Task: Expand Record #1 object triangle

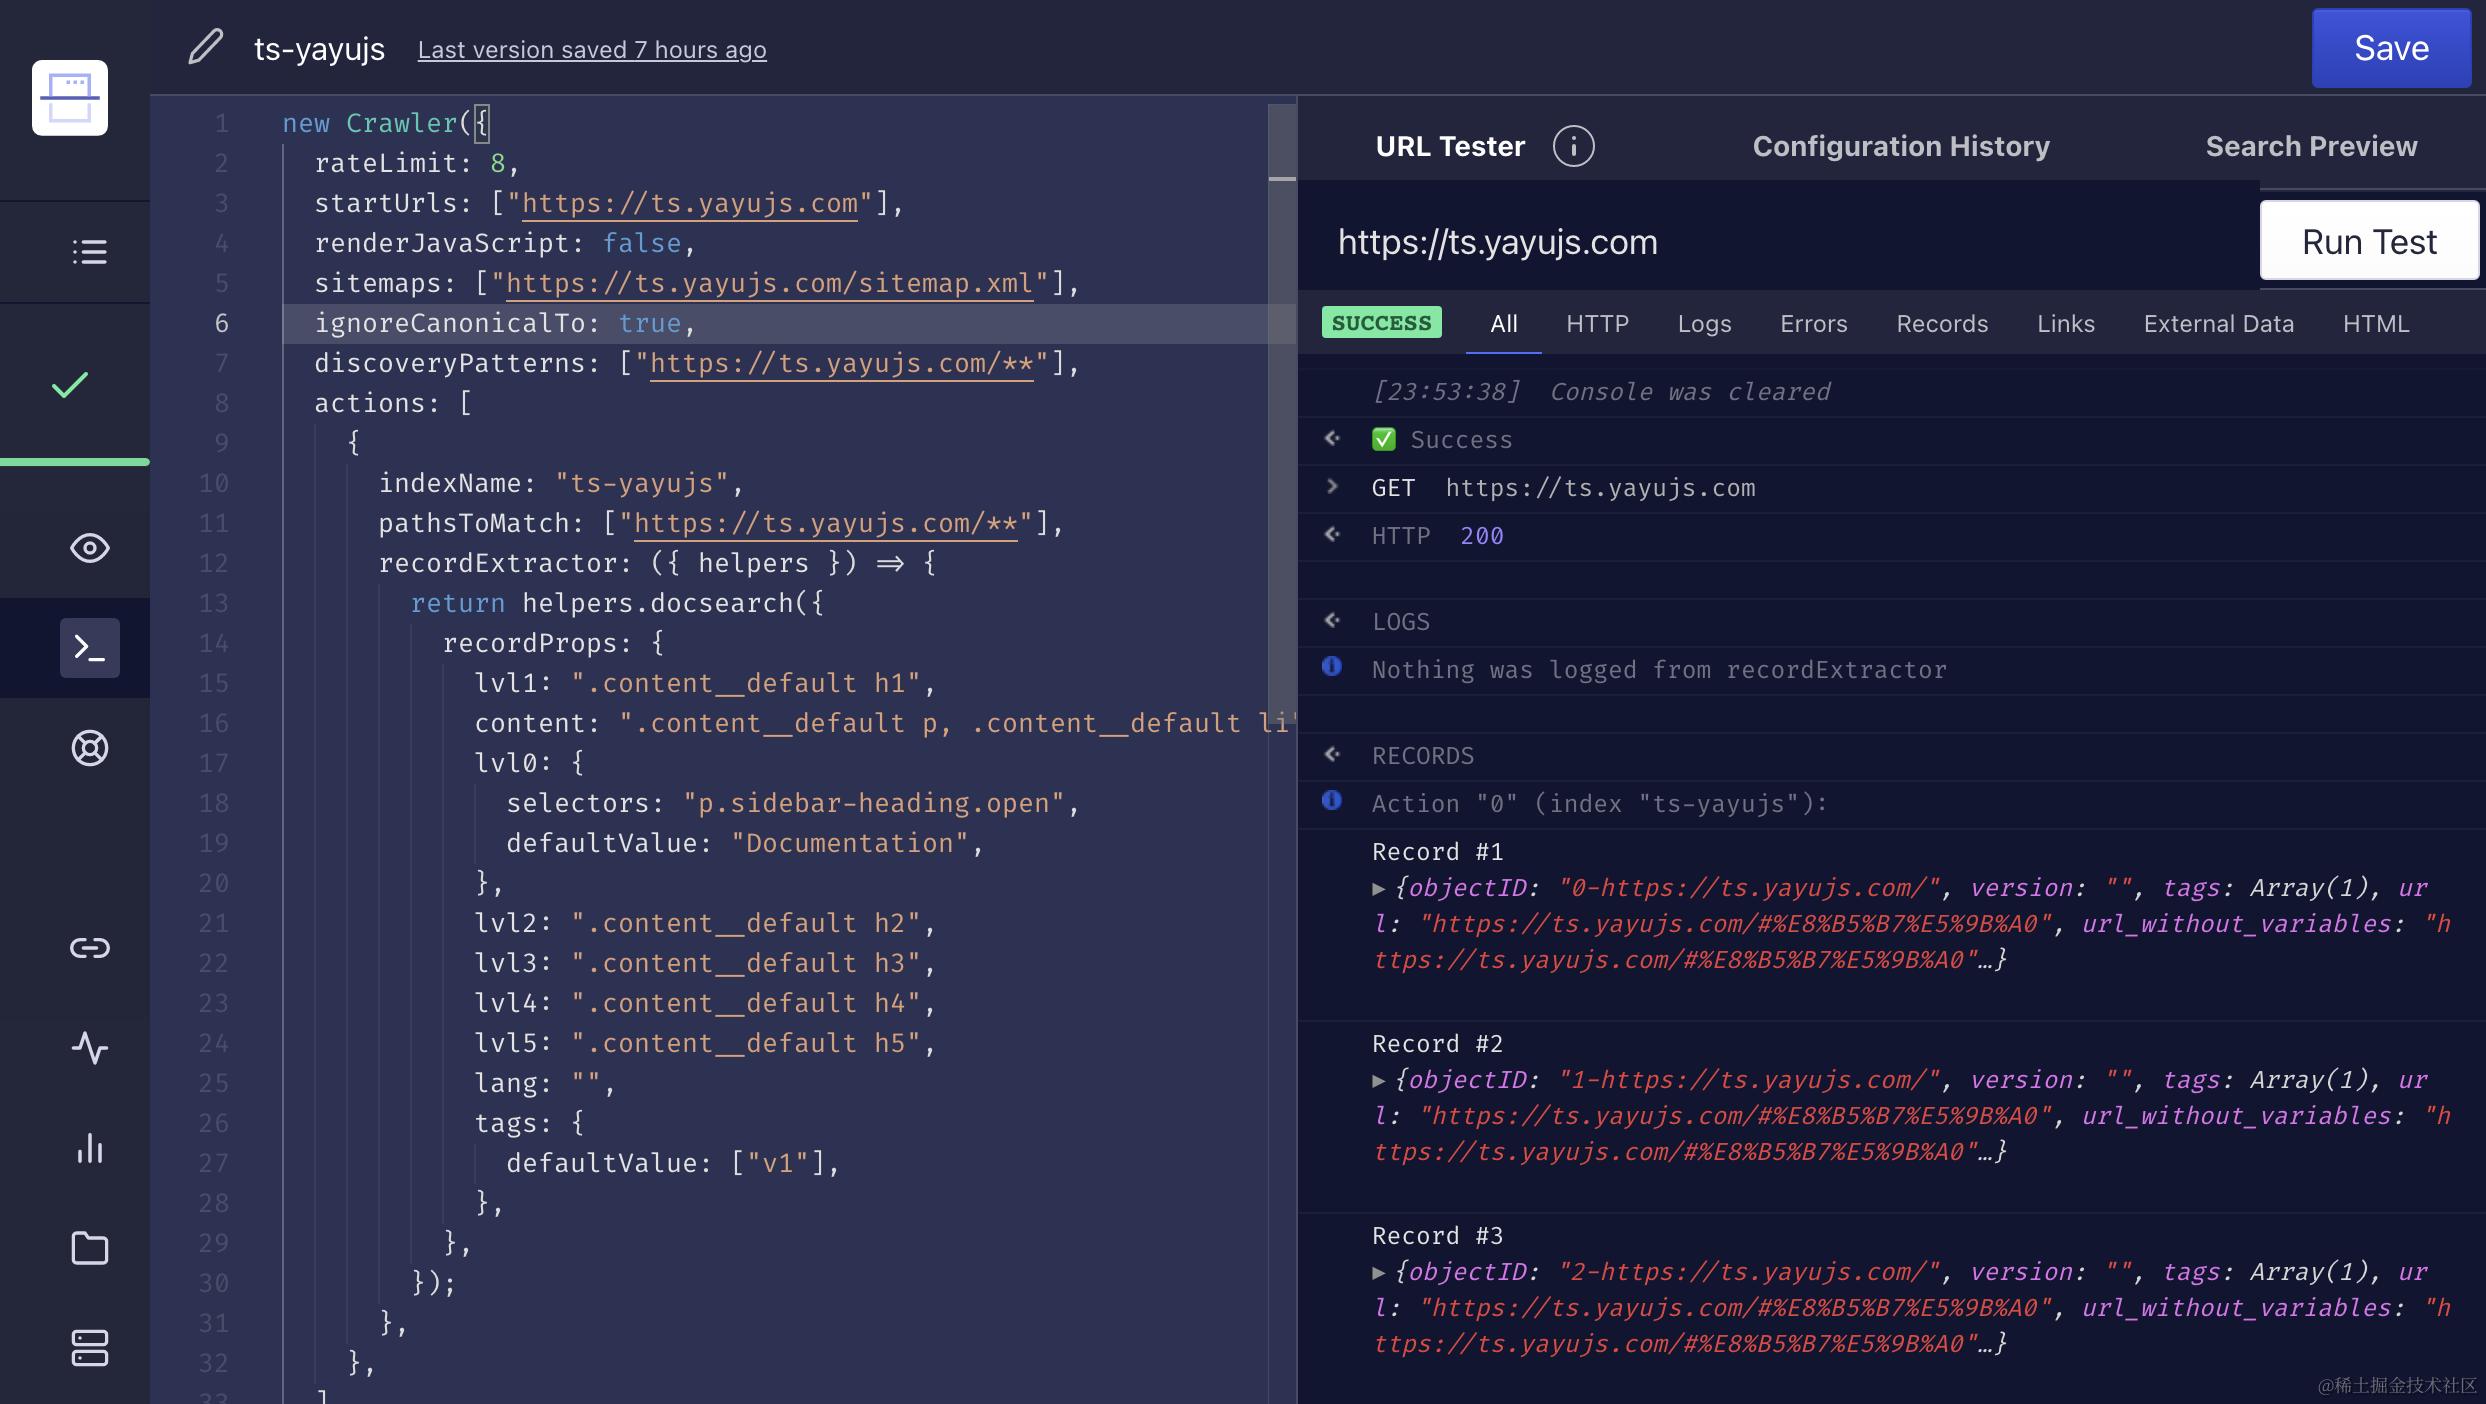Action: [1379, 888]
